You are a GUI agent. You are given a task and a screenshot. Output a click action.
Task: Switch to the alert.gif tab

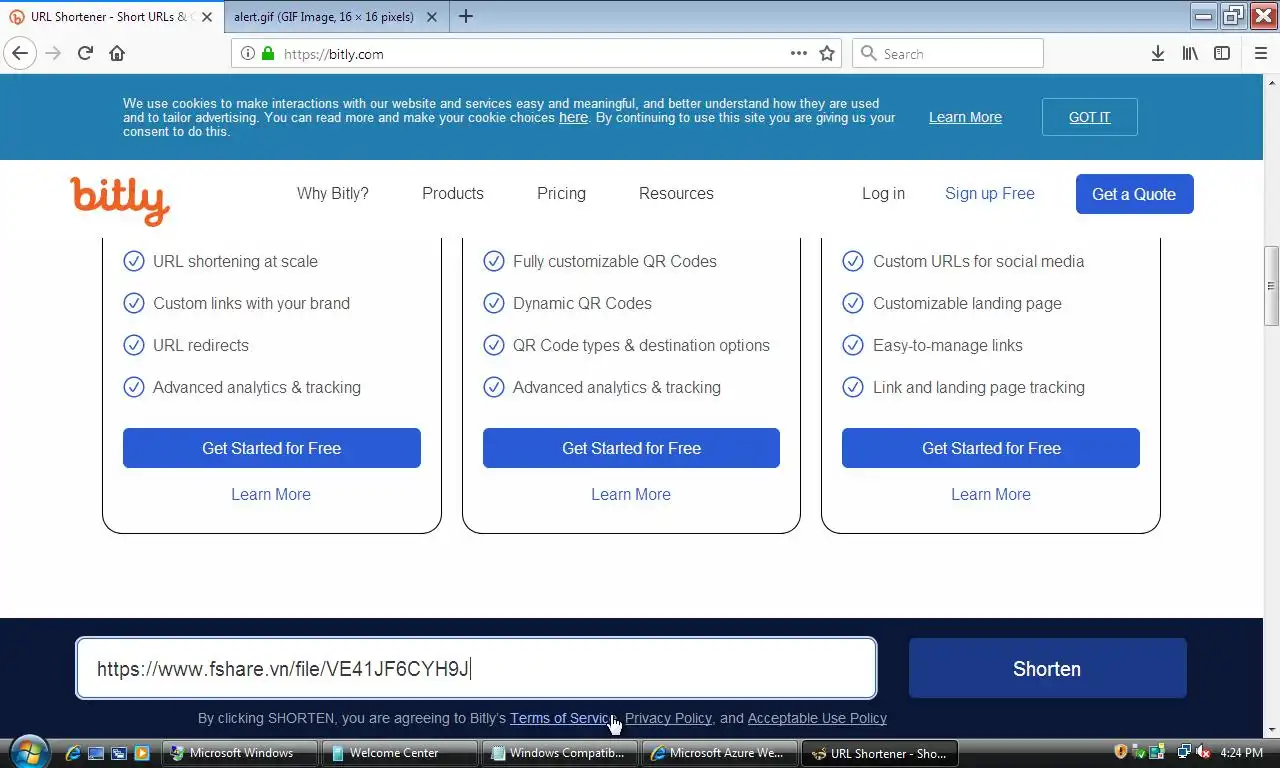[x=335, y=17]
